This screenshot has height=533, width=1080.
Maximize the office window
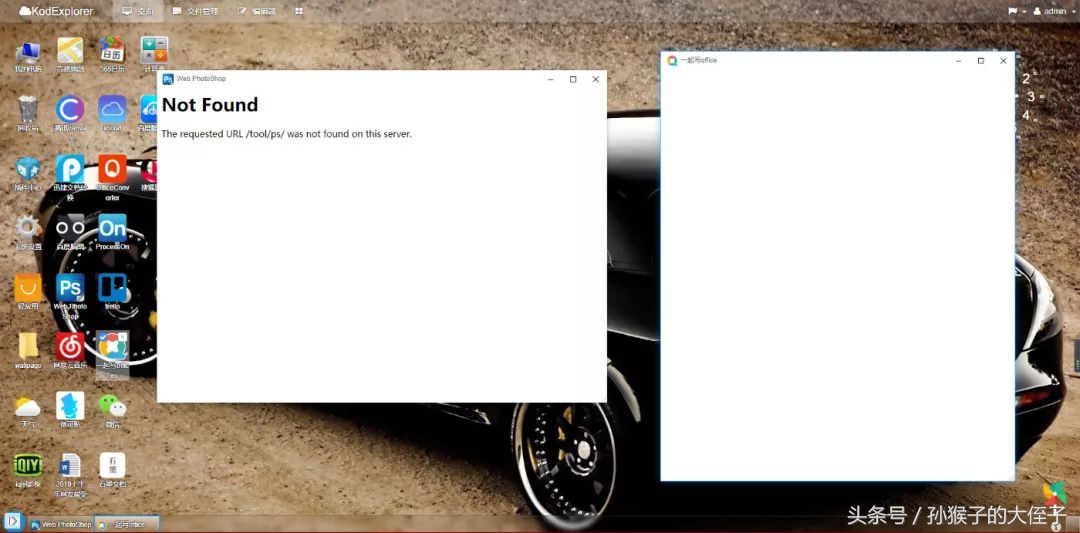pos(981,61)
